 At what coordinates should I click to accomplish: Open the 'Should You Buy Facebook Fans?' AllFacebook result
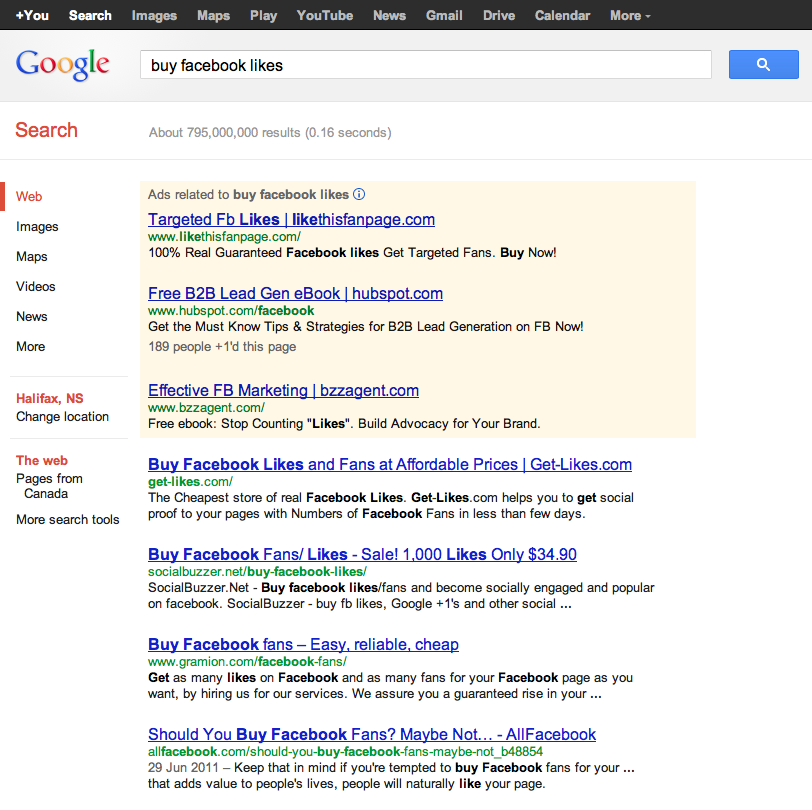(x=372, y=734)
